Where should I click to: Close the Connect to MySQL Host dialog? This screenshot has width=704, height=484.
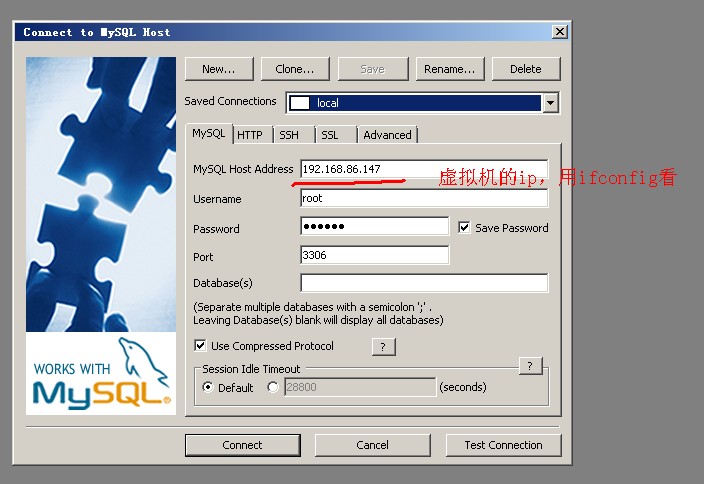click(x=559, y=32)
